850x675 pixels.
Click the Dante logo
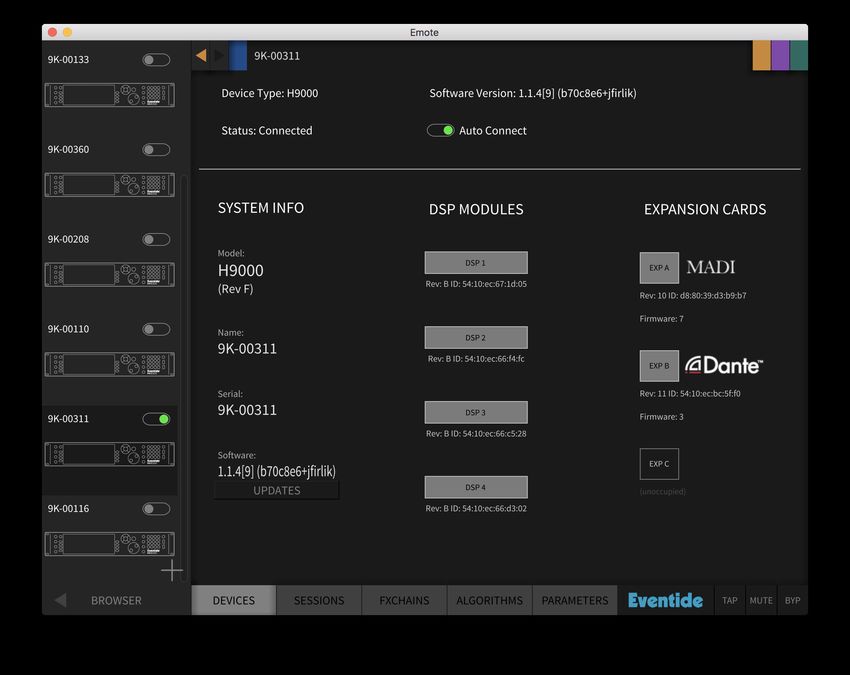click(x=724, y=365)
